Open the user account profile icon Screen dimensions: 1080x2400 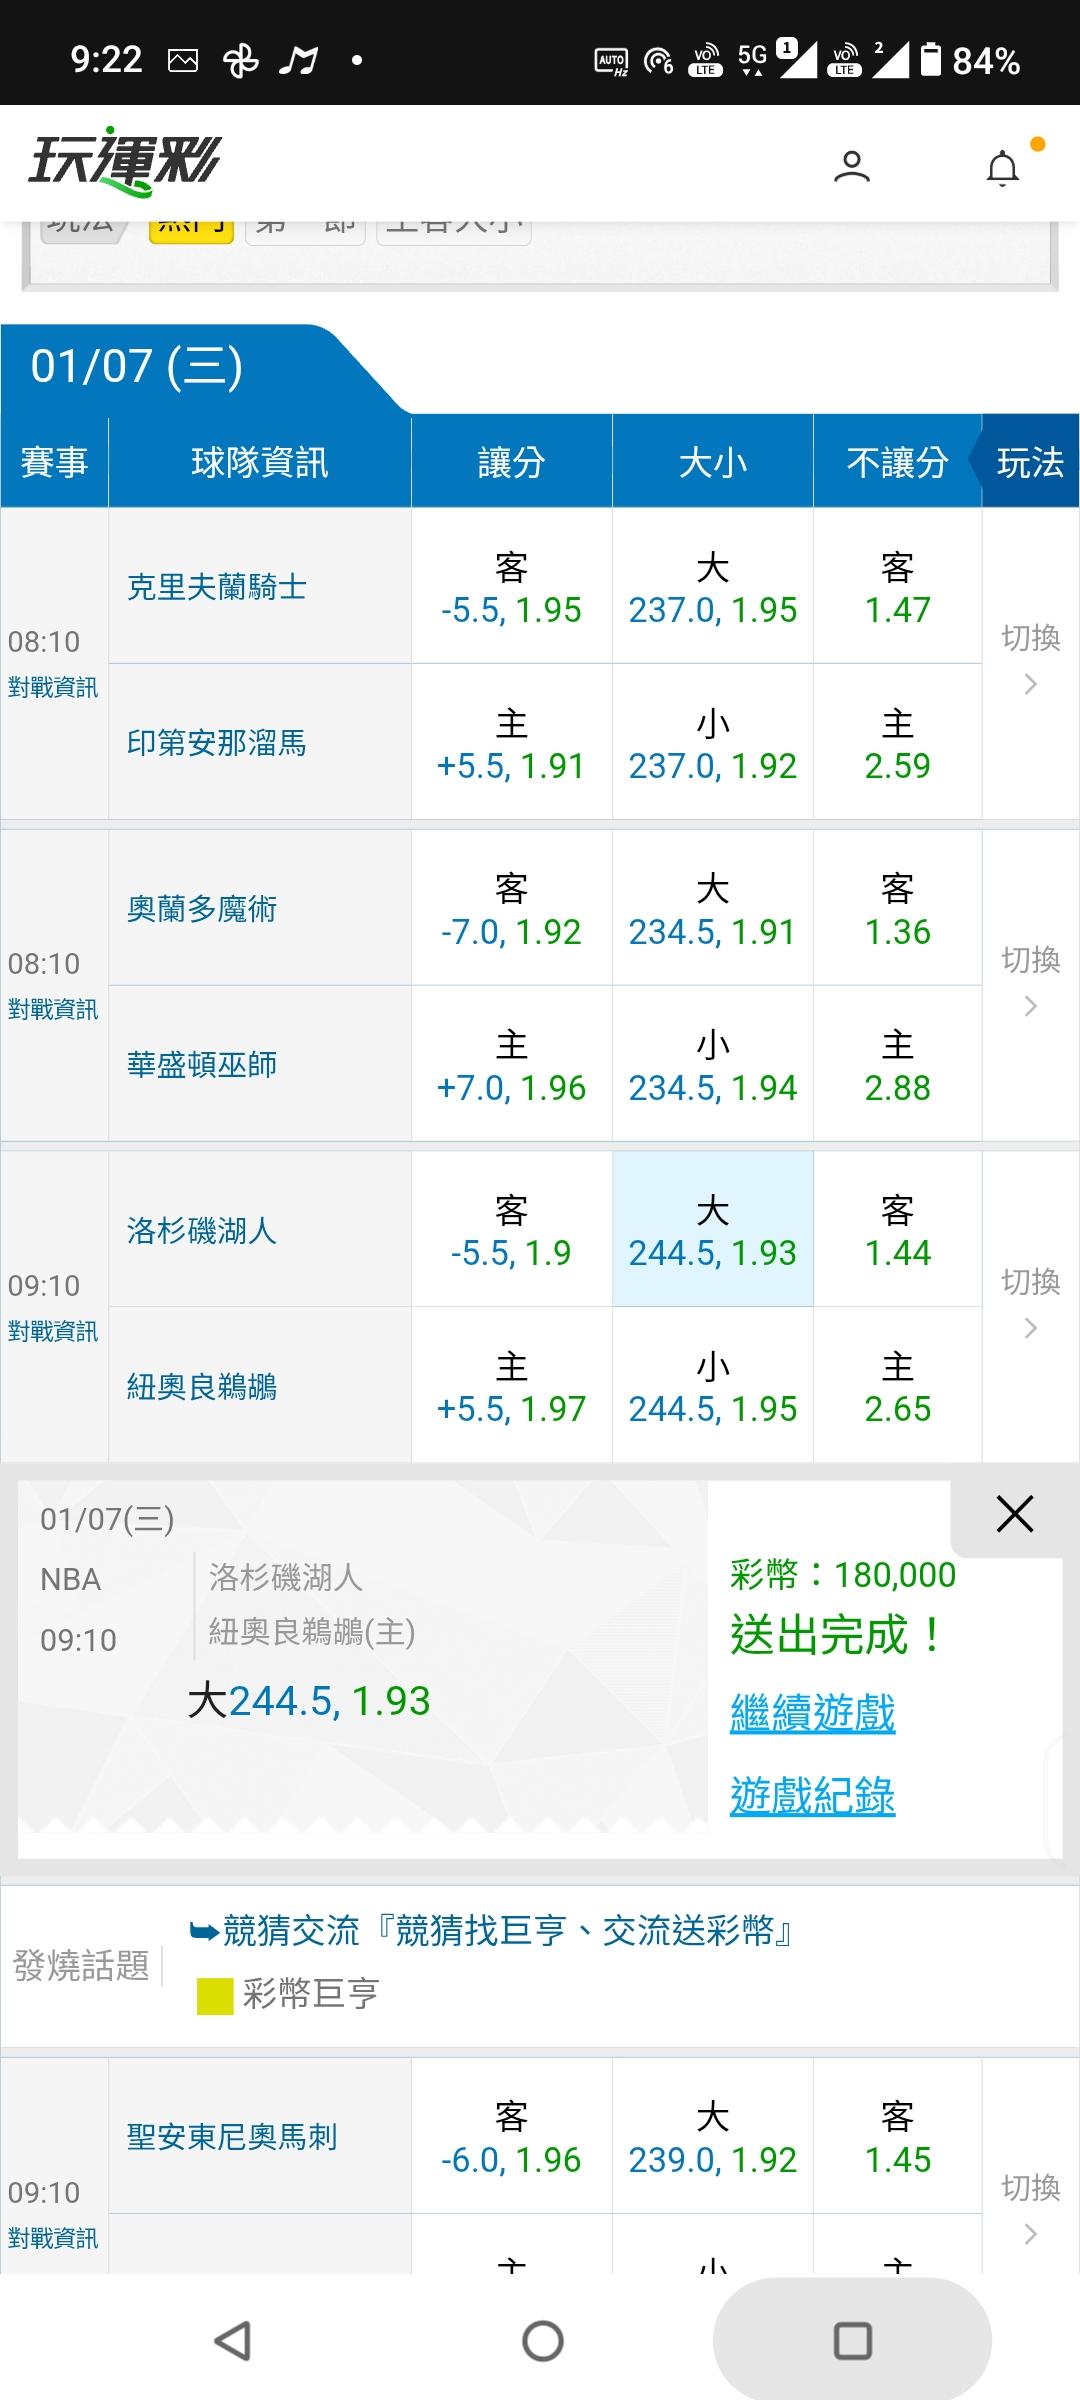[x=852, y=166]
